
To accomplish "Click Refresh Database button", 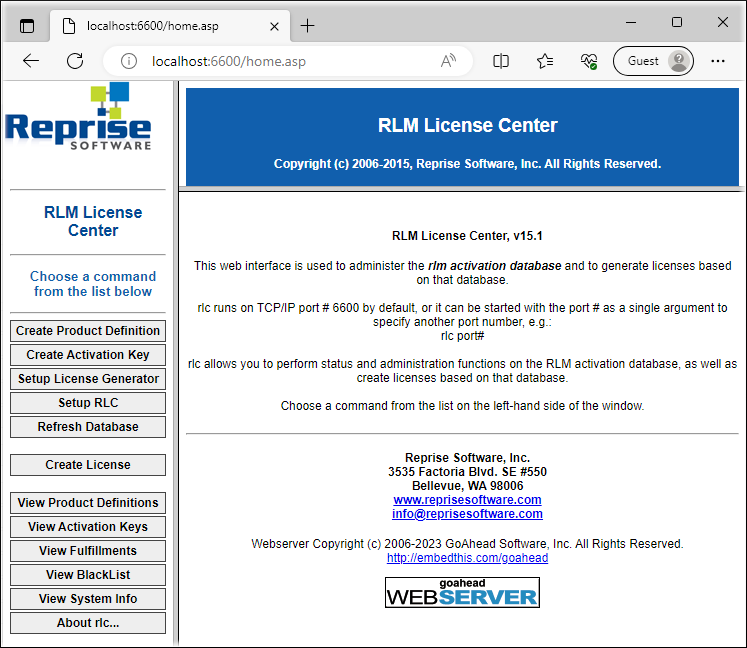I will (x=88, y=427).
